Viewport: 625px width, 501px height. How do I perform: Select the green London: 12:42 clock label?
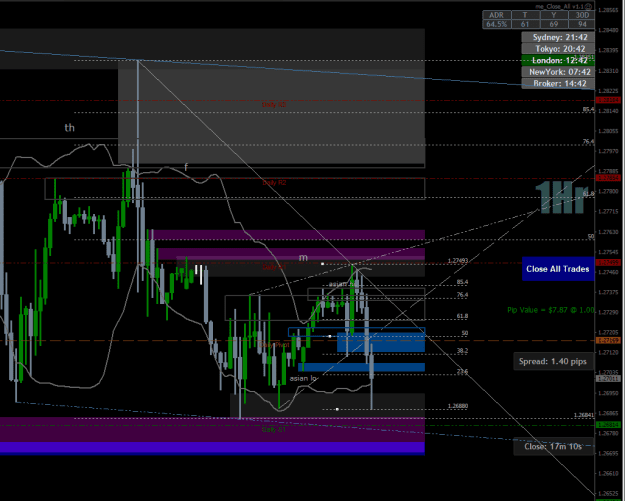pos(558,61)
